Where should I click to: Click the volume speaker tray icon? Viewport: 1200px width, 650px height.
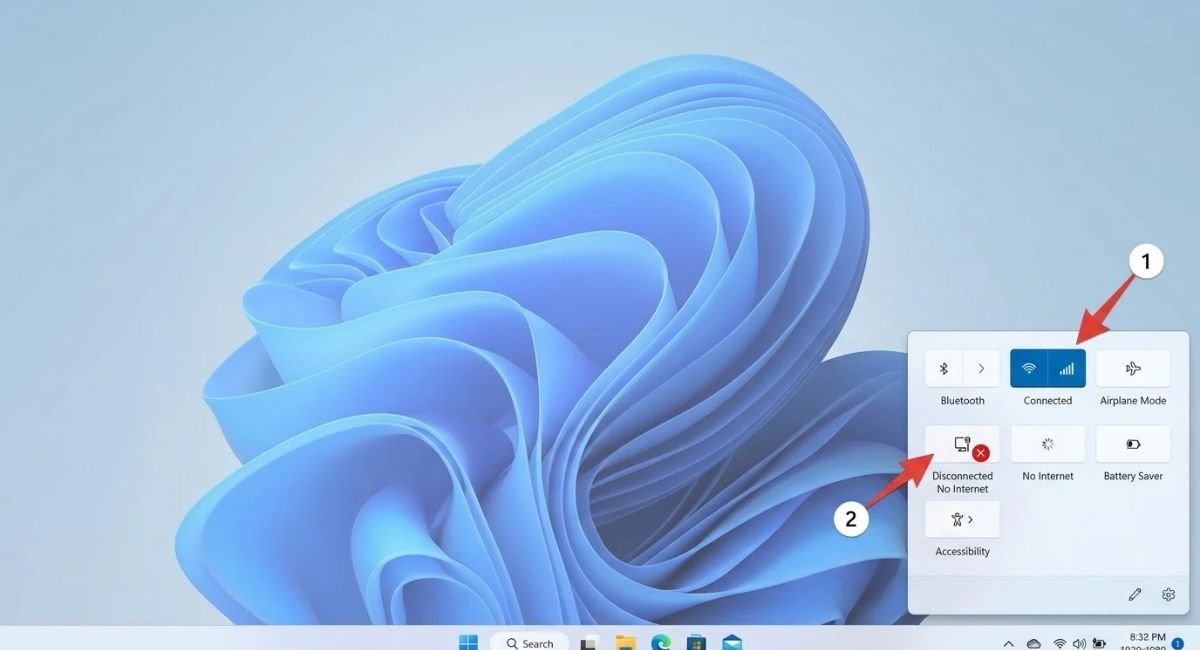tap(1080, 643)
